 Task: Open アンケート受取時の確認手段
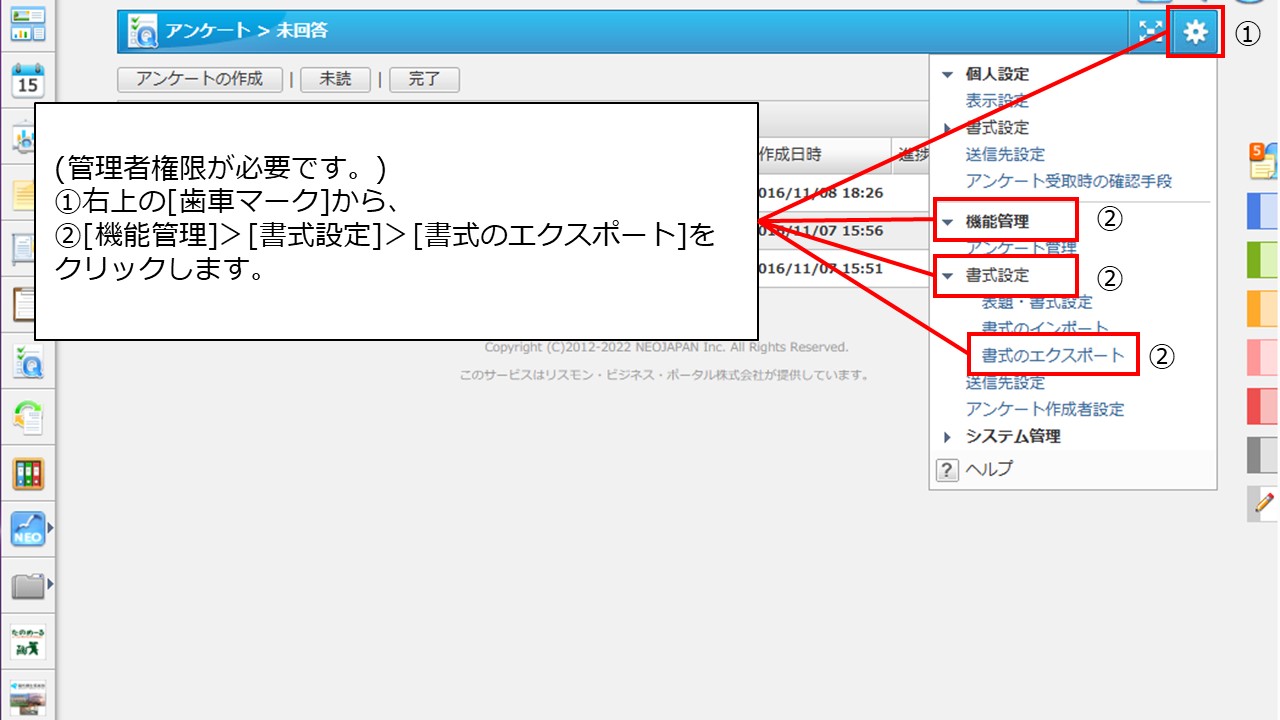click(x=1069, y=181)
